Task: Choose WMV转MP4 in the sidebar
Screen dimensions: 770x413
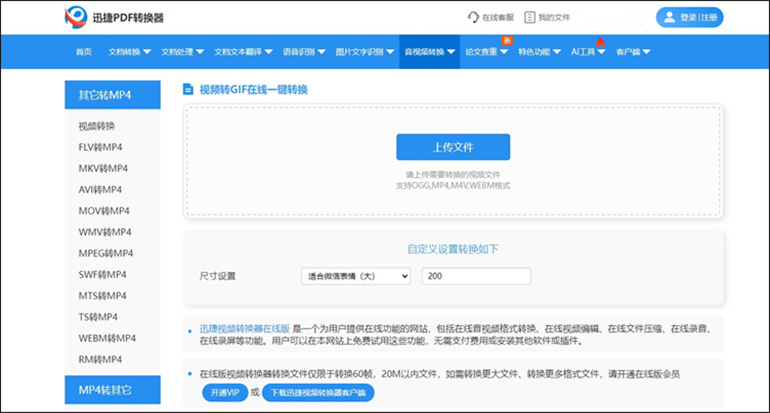Action: tap(105, 232)
